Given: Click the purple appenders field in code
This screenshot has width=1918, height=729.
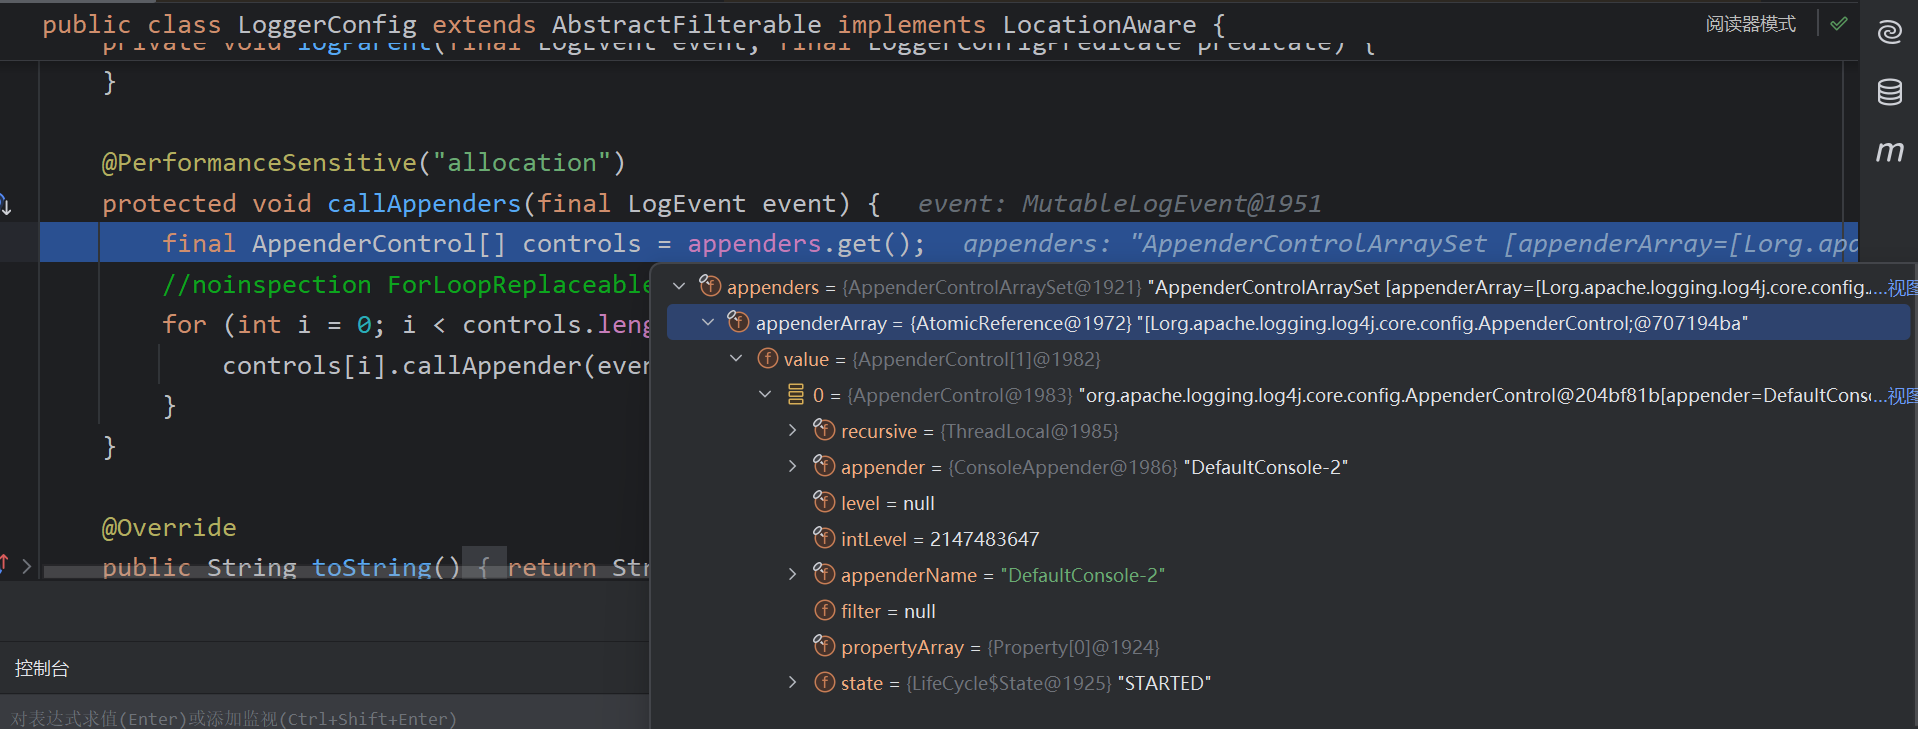Looking at the screenshot, I should tap(754, 244).
